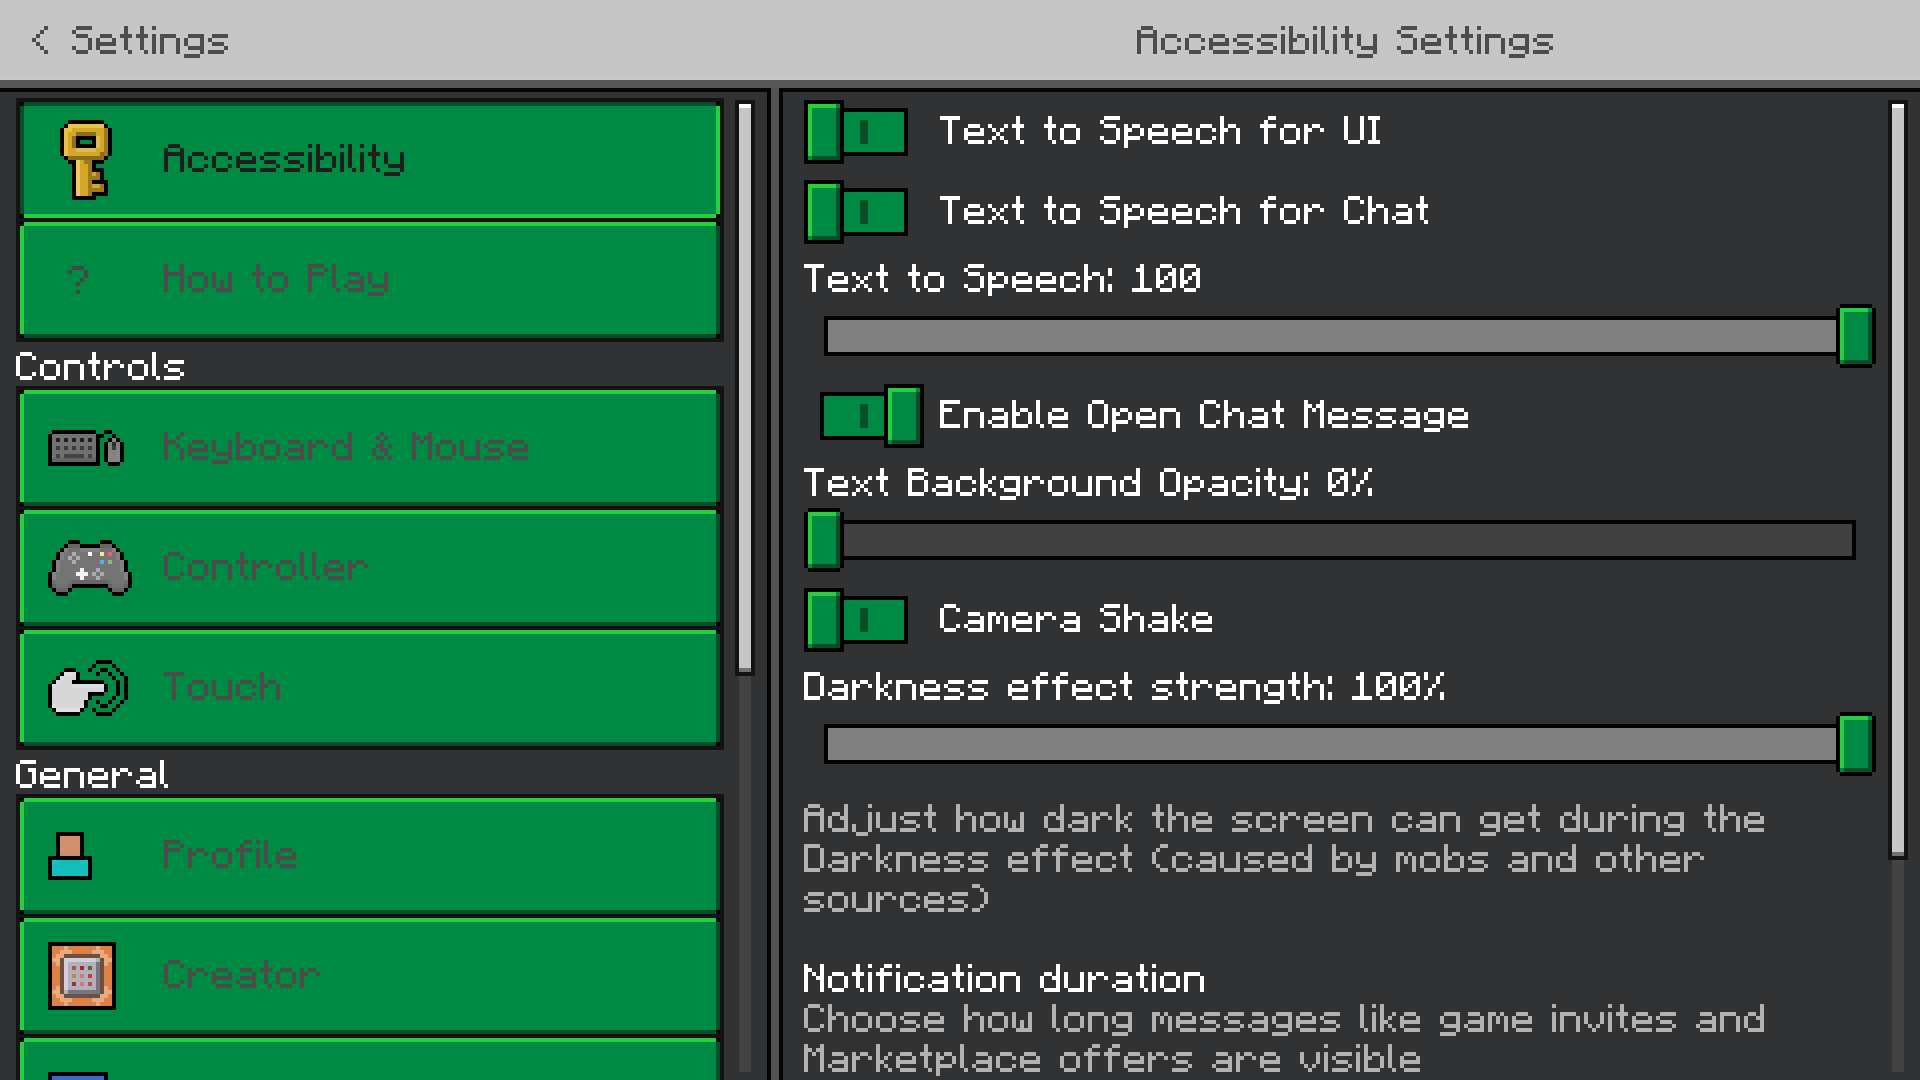The image size is (1920, 1080).
Task: Select Keyboard & Mouse settings
Action: [370, 448]
